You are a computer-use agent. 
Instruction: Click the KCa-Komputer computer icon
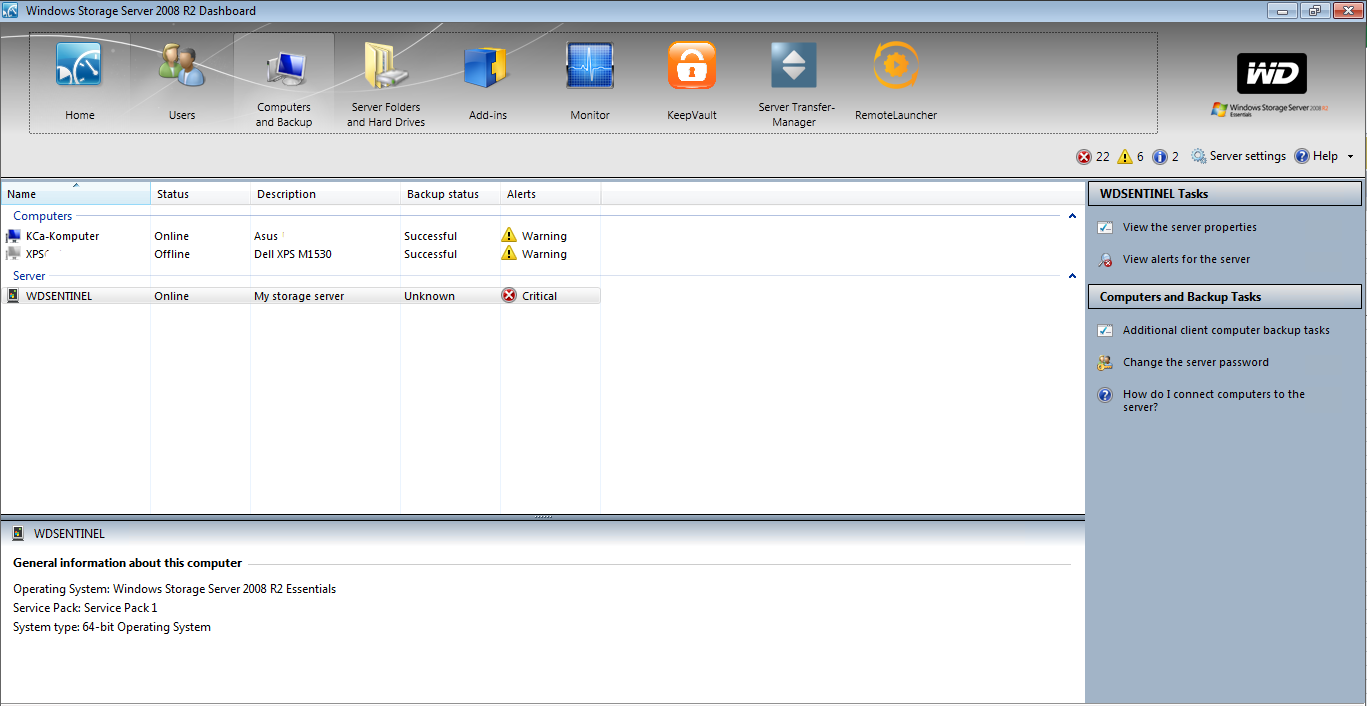13,236
